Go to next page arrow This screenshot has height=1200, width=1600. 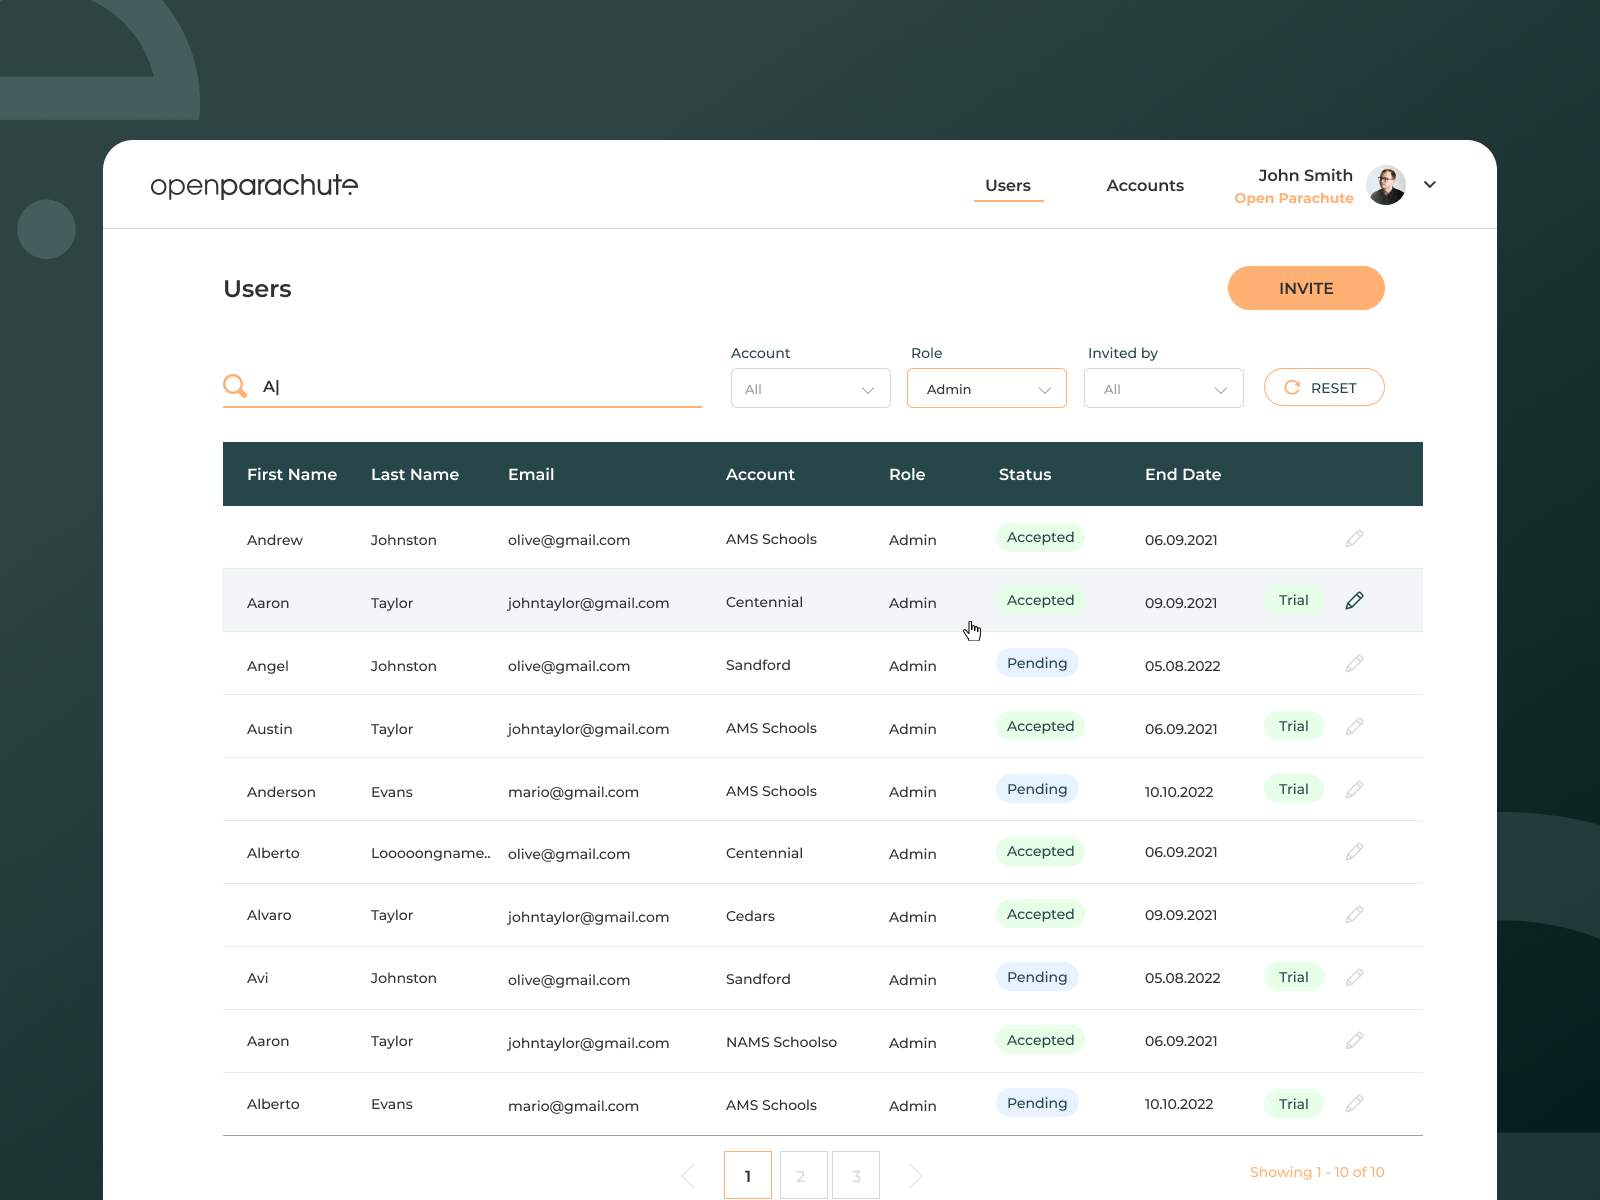click(915, 1176)
